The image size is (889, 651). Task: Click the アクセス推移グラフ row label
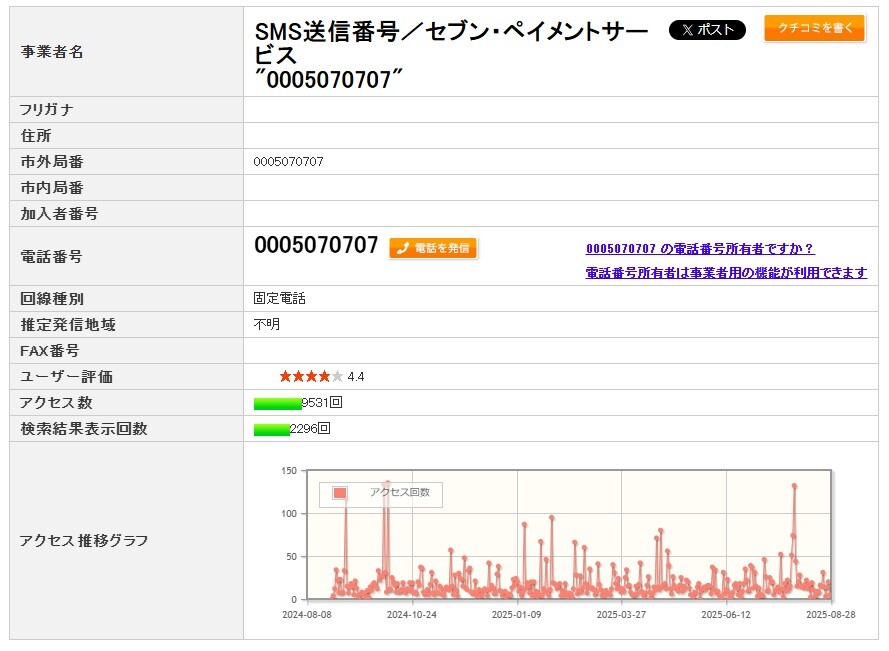84,540
